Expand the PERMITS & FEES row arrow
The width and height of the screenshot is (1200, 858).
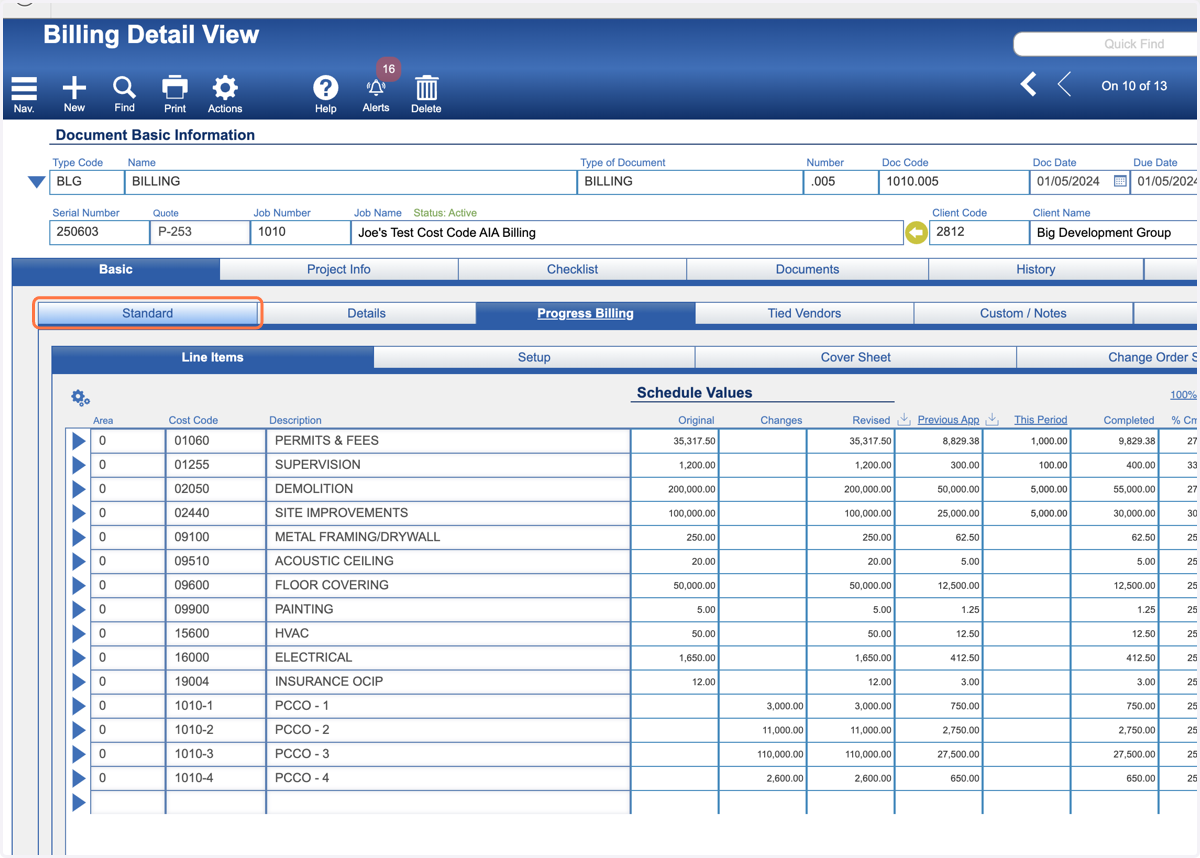[x=79, y=441]
